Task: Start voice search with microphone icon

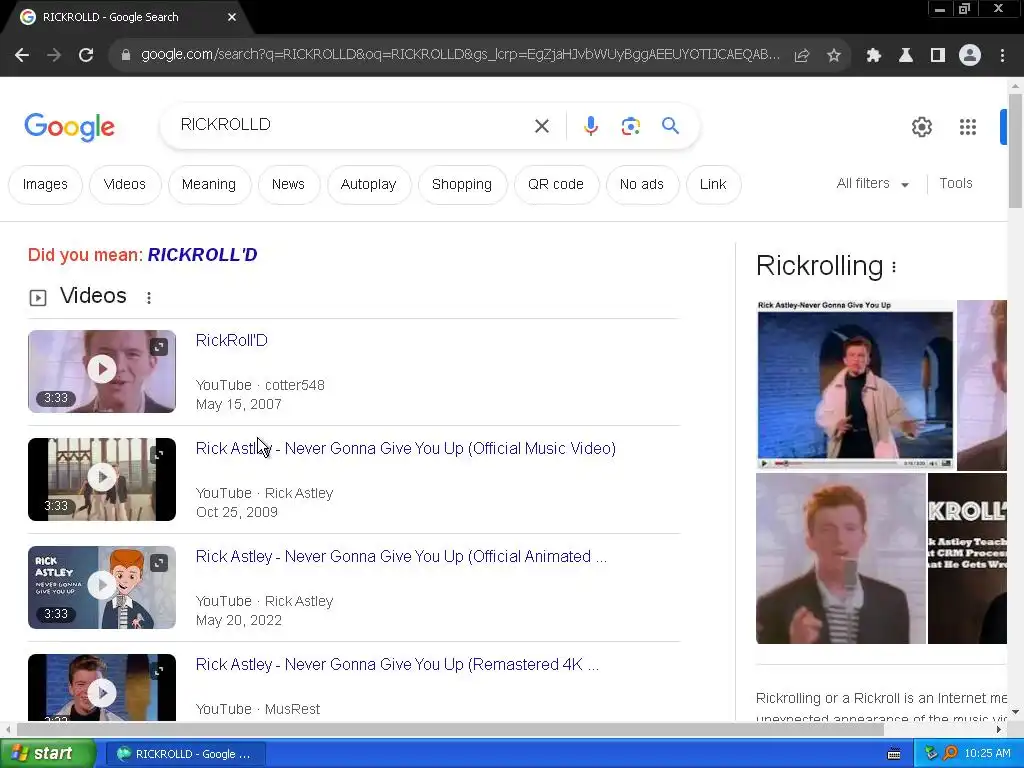Action: (590, 126)
